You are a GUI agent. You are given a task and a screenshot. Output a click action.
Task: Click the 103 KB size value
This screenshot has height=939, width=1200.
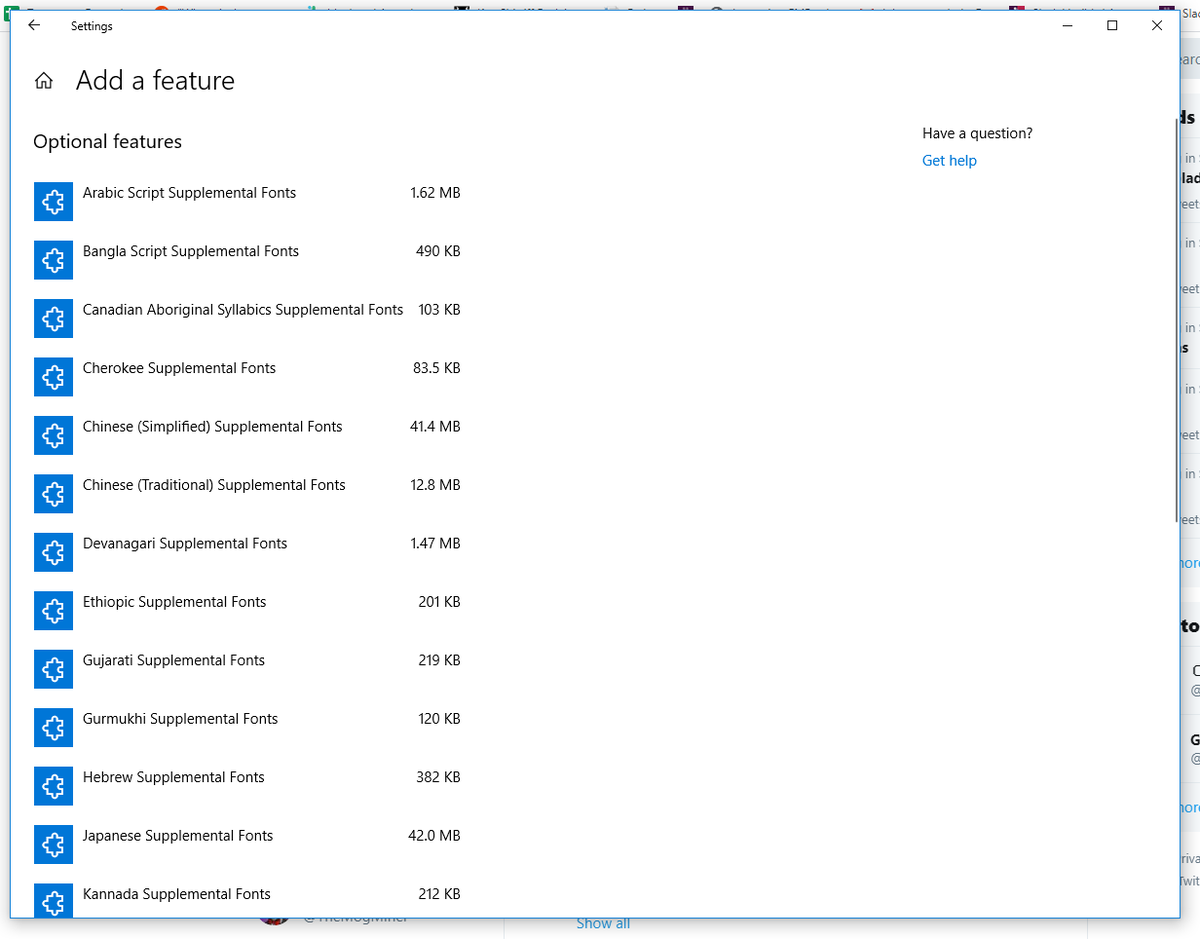pos(439,310)
